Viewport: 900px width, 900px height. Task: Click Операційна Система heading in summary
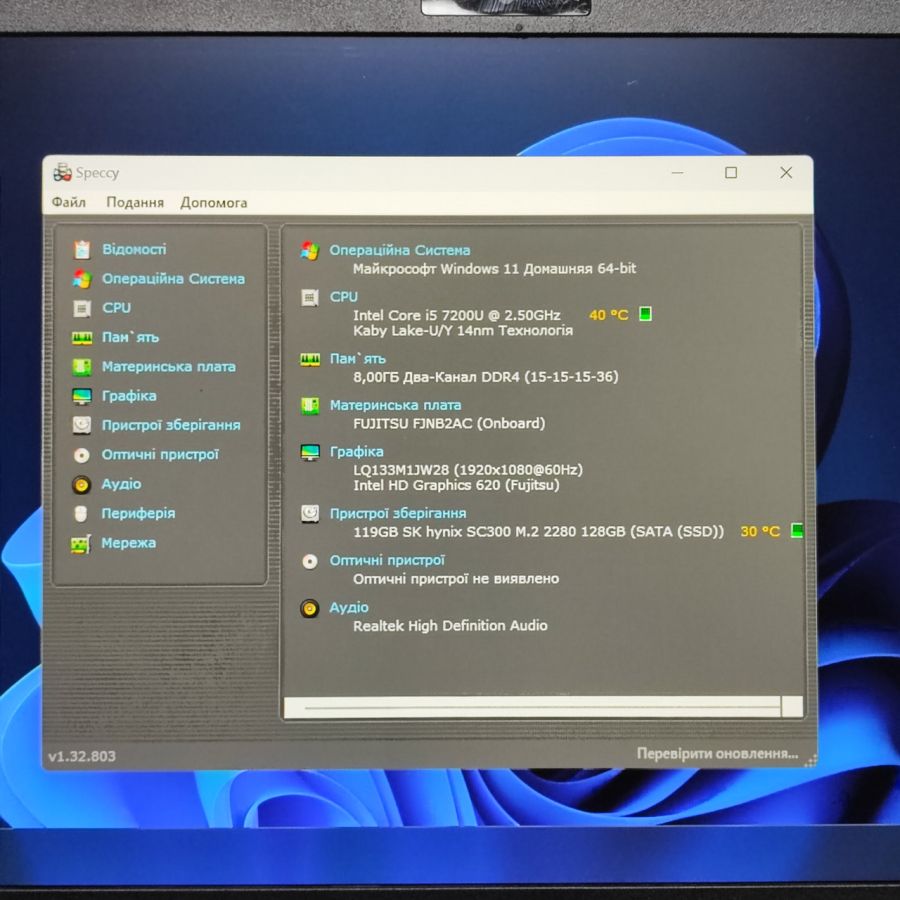coord(399,250)
